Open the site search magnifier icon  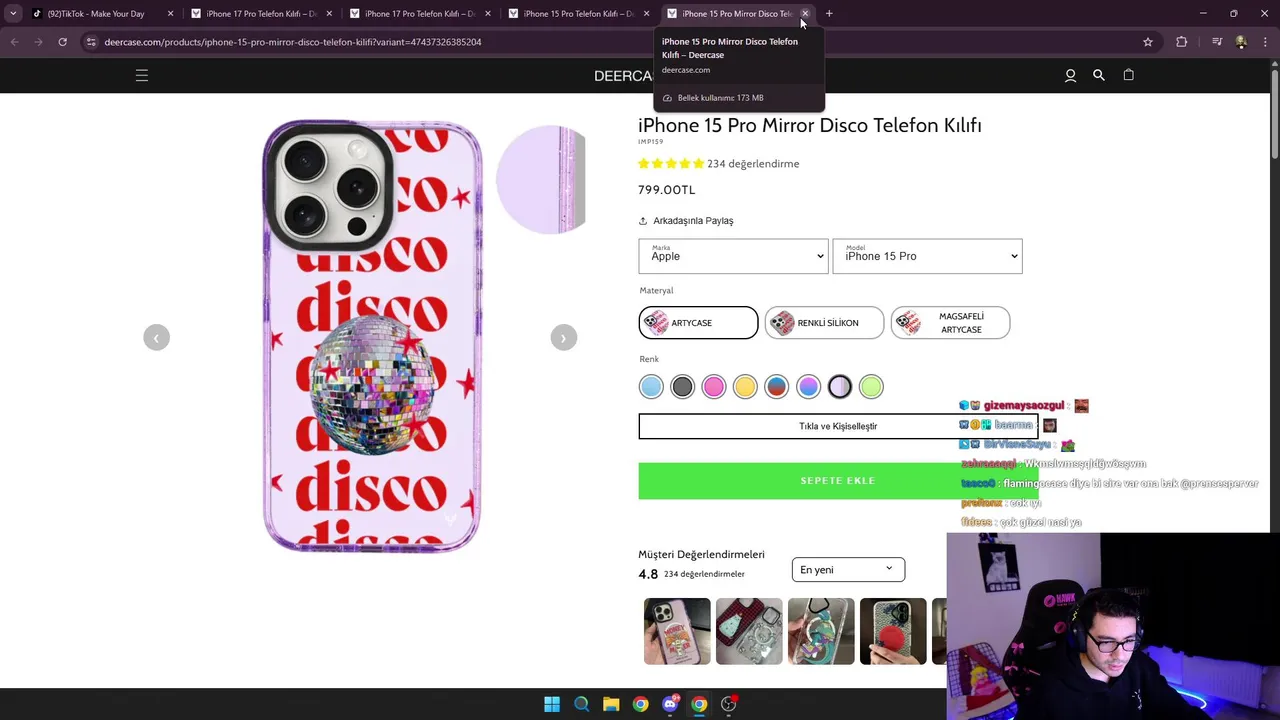pyautogui.click(x=1099, y=75)
